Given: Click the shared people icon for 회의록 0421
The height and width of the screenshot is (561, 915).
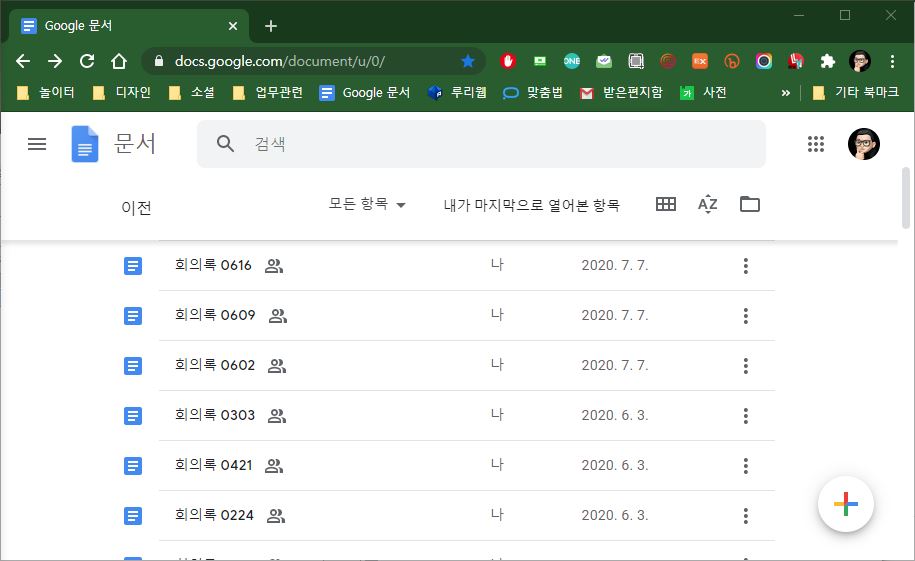Looking at the screenshot, I should point(274,466).
